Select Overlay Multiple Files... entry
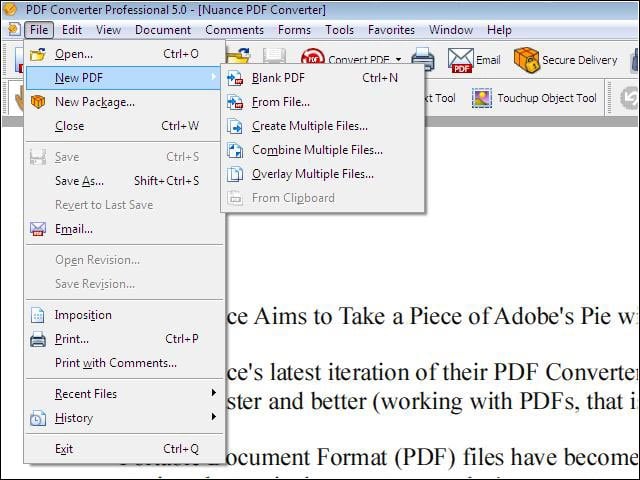This screenshot has height=480, width=640. 322,174
